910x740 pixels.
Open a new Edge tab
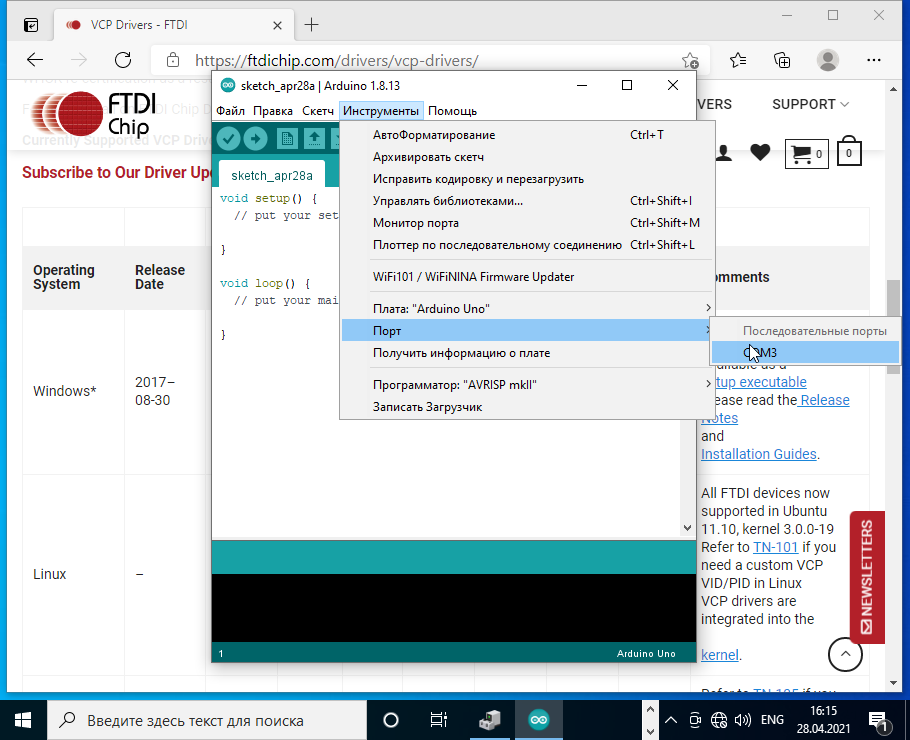[x=312, y=24]
